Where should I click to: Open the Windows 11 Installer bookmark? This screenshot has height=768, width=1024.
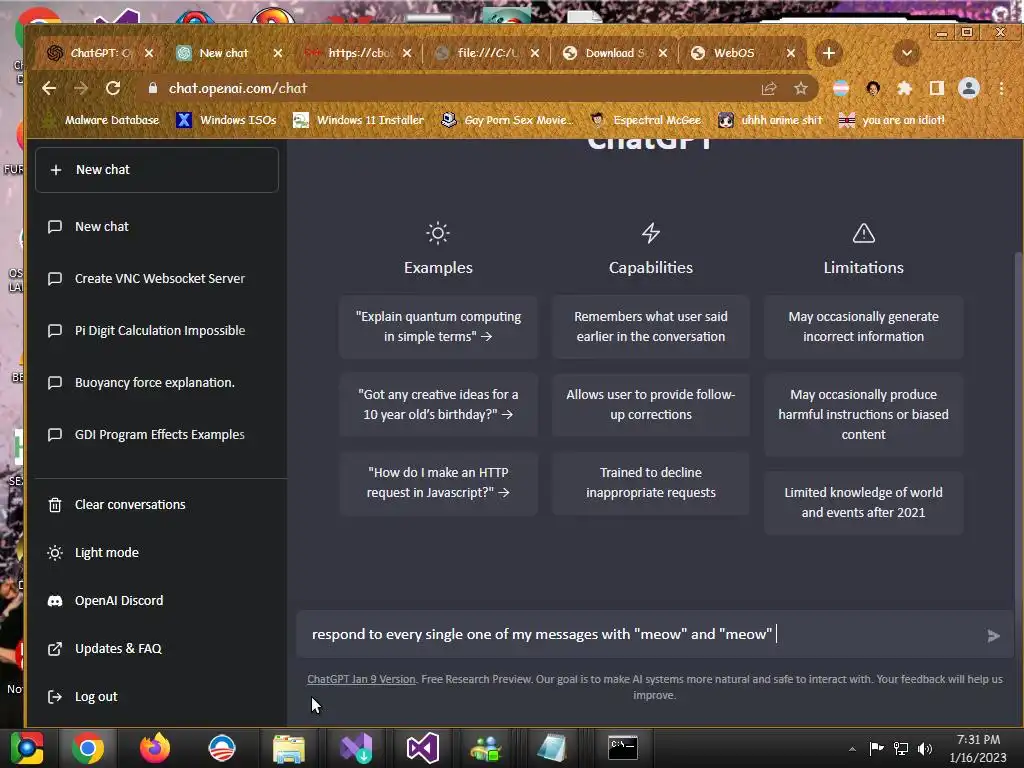click(359, 120)
